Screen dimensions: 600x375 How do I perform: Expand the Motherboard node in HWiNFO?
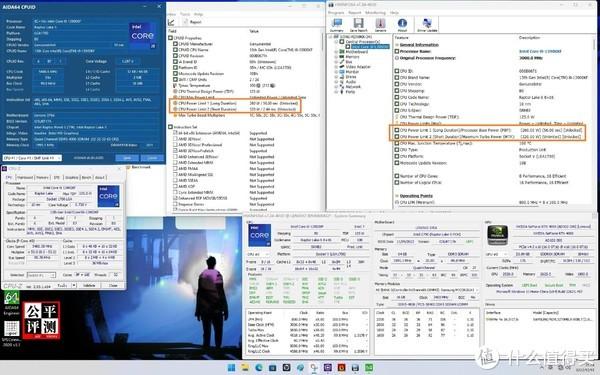[336, 52]
